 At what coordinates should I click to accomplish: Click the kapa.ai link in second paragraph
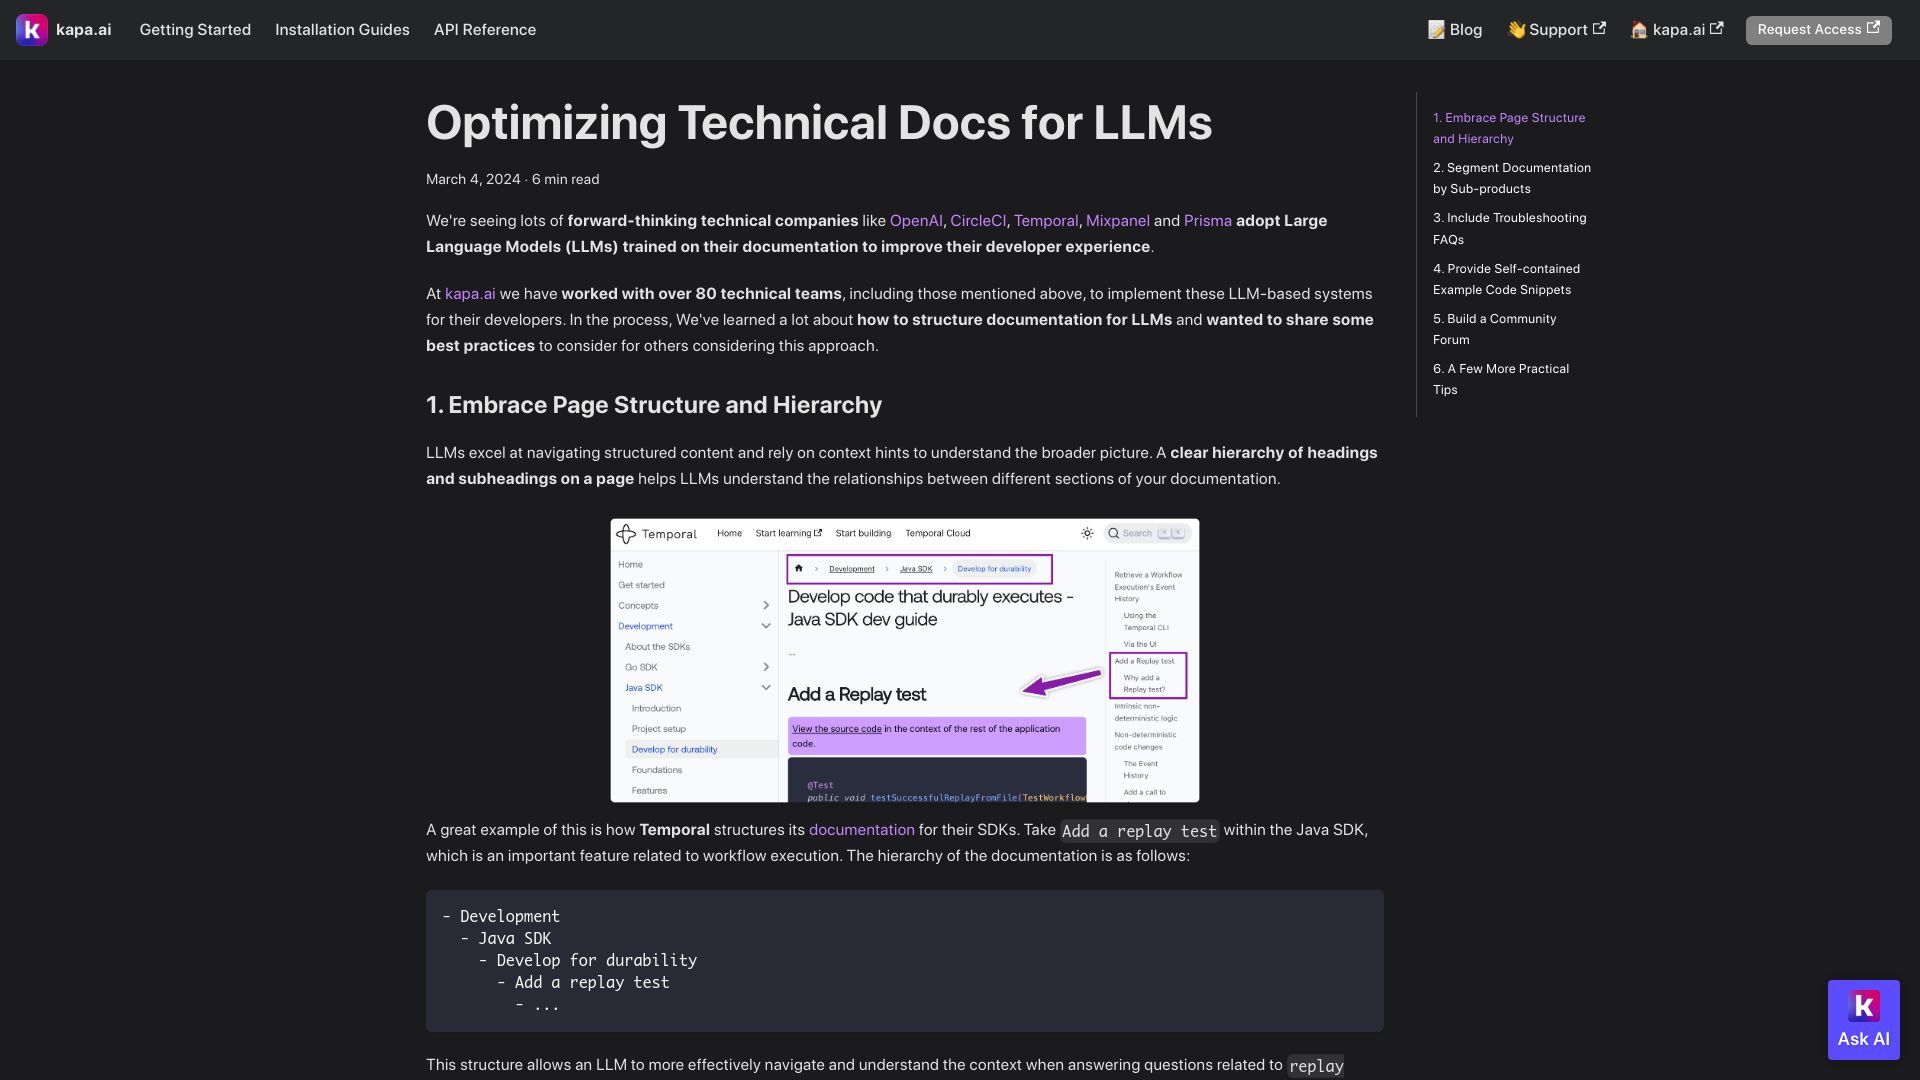click(x=470, y=294)
